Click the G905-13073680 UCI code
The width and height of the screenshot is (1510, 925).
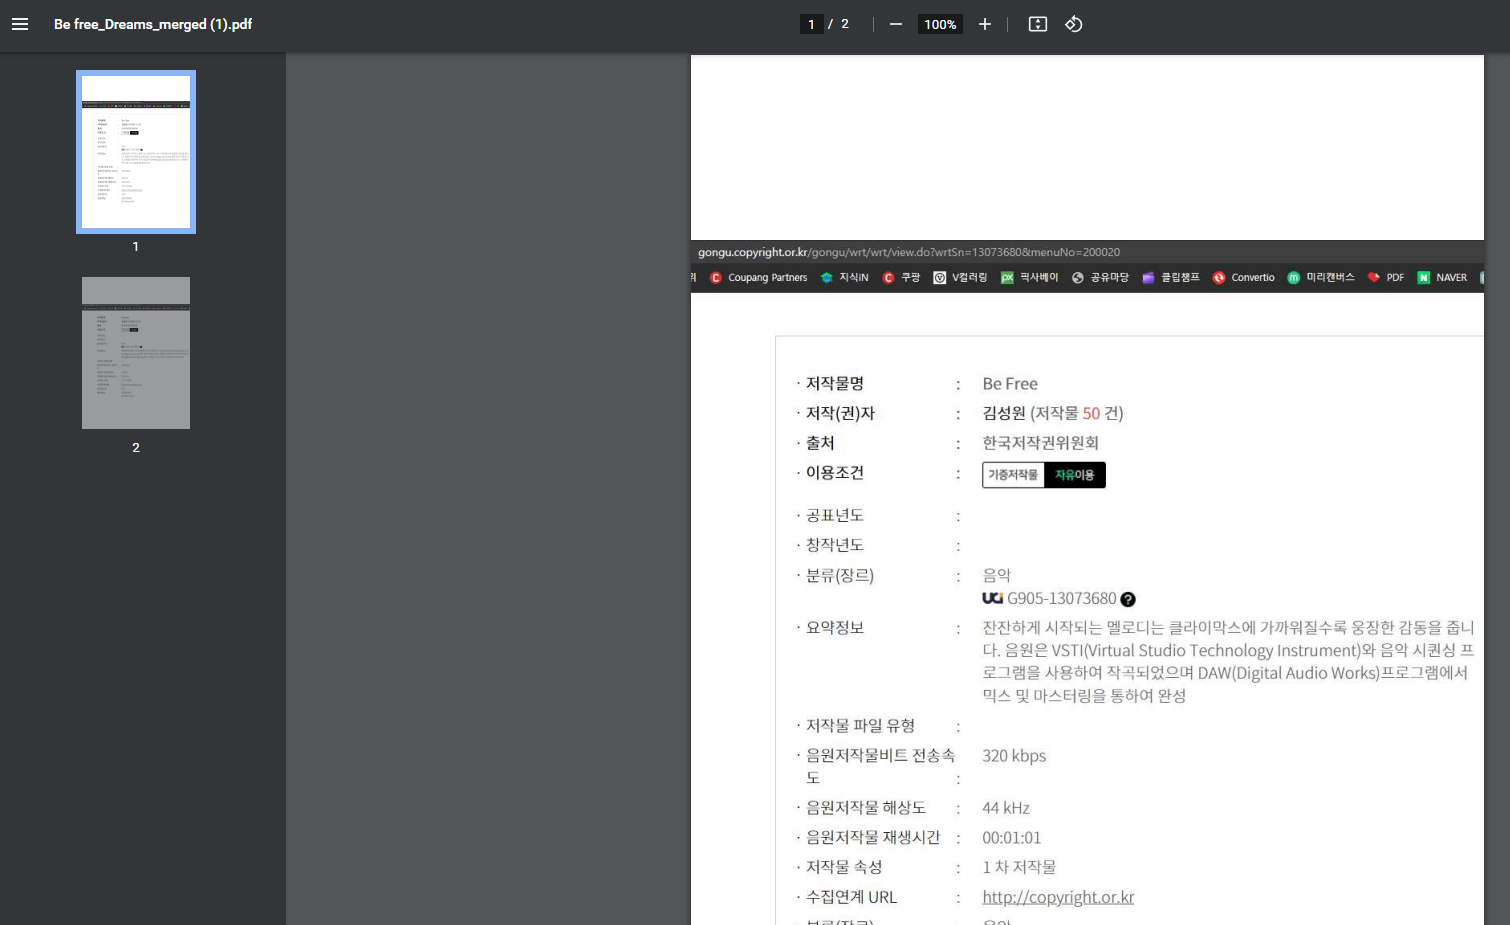pos(1061,599)
